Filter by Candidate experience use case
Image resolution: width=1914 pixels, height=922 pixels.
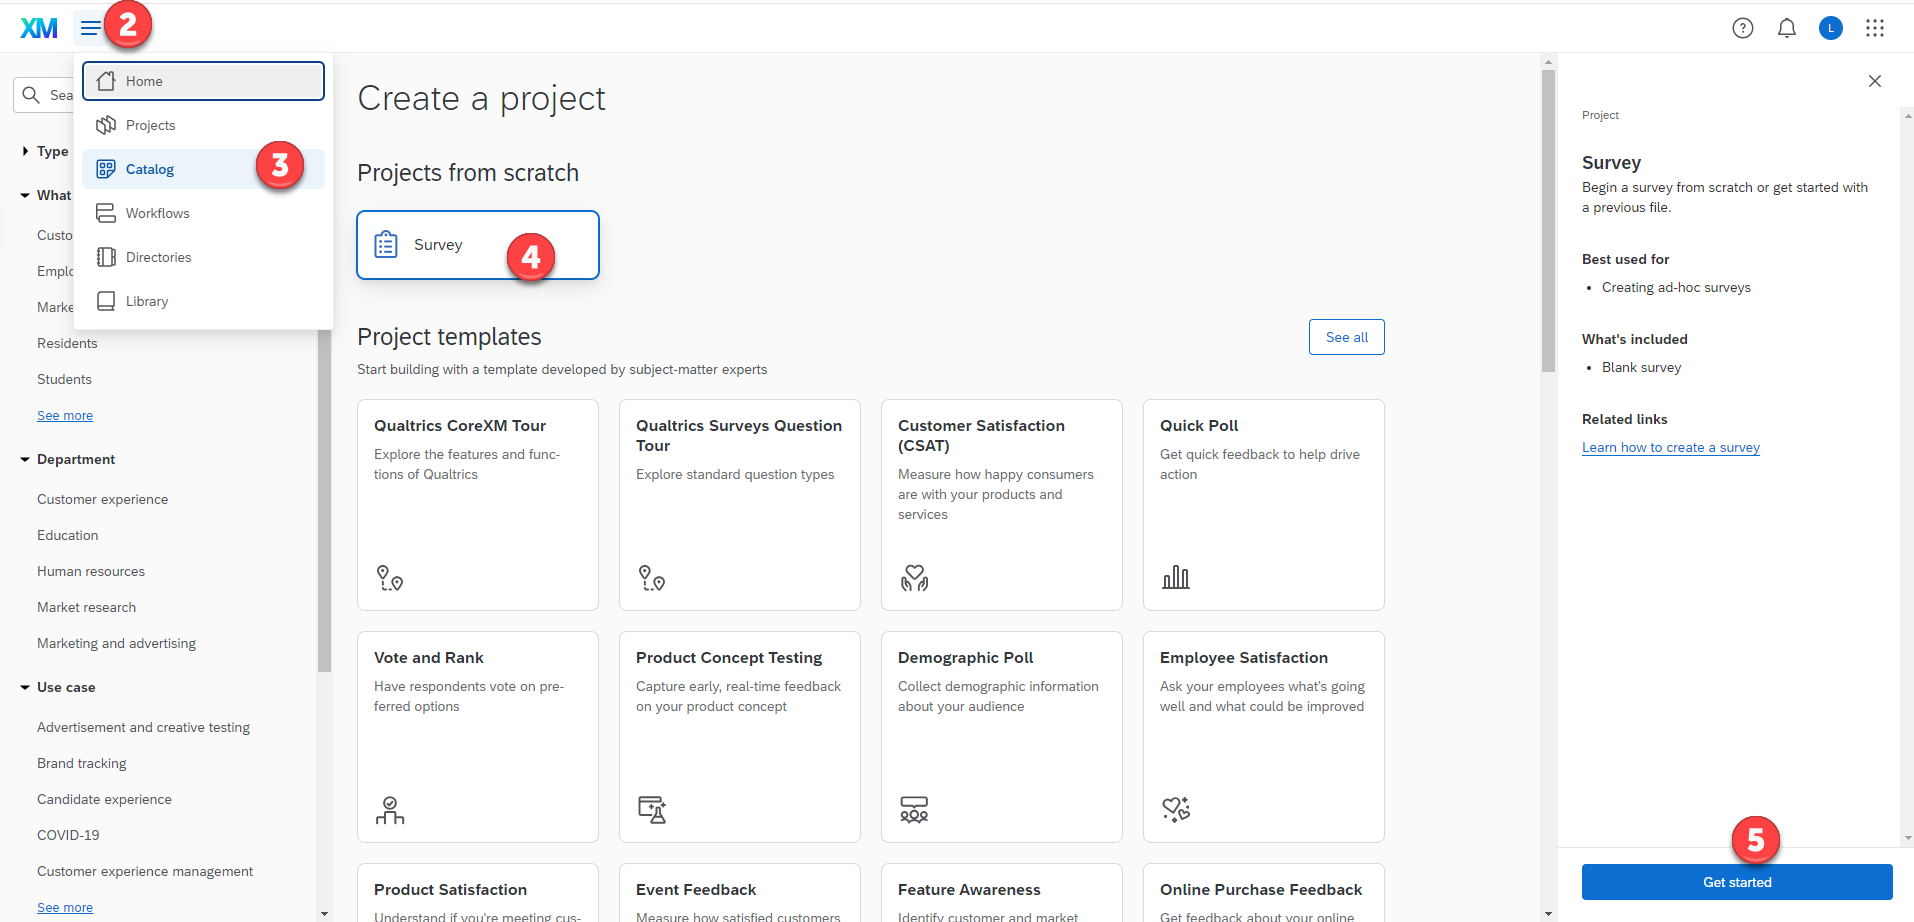click(105, 799)
